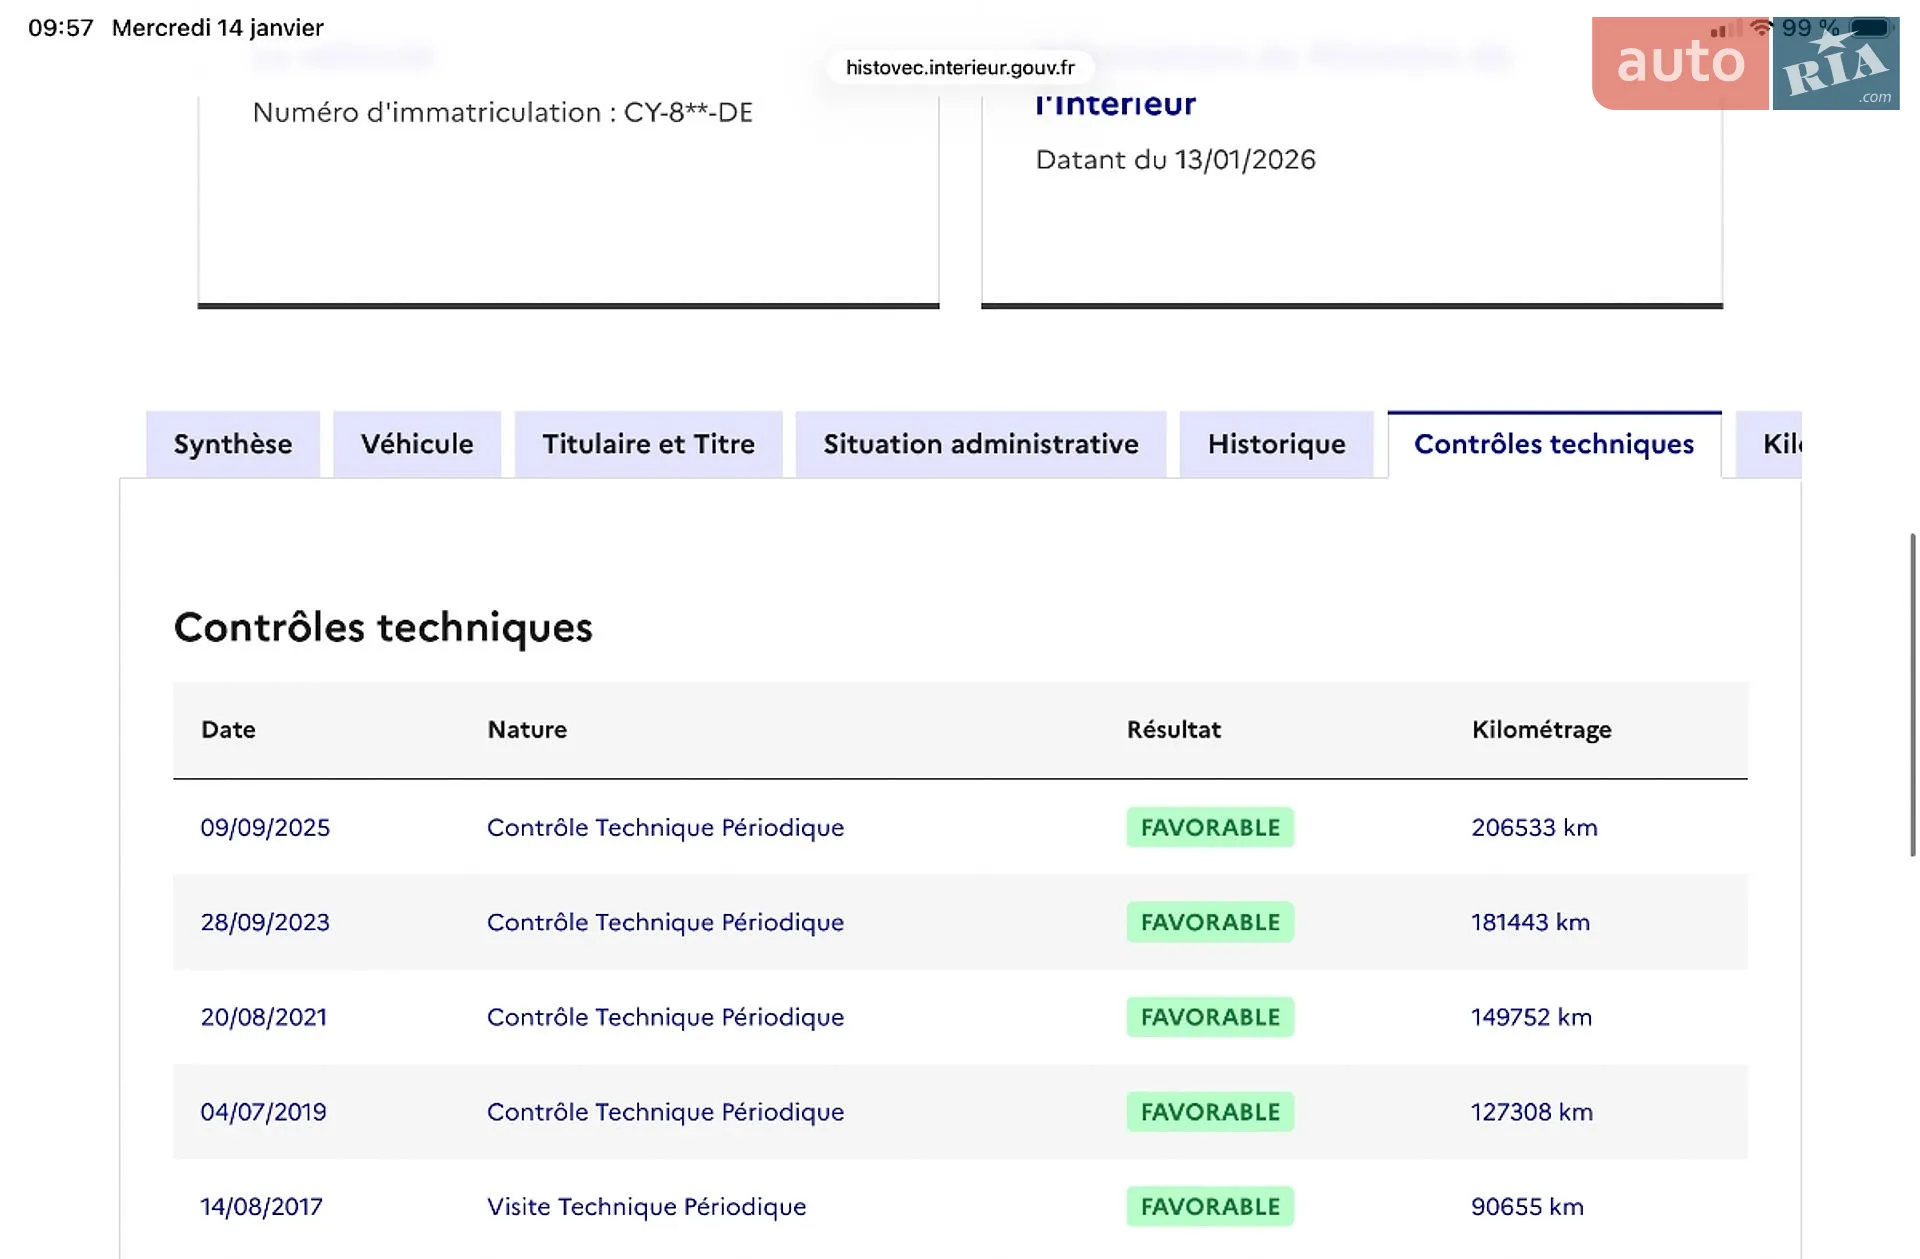Switch to the Historique tab
The image size is (1920, 1259).
click(1276, 444)
